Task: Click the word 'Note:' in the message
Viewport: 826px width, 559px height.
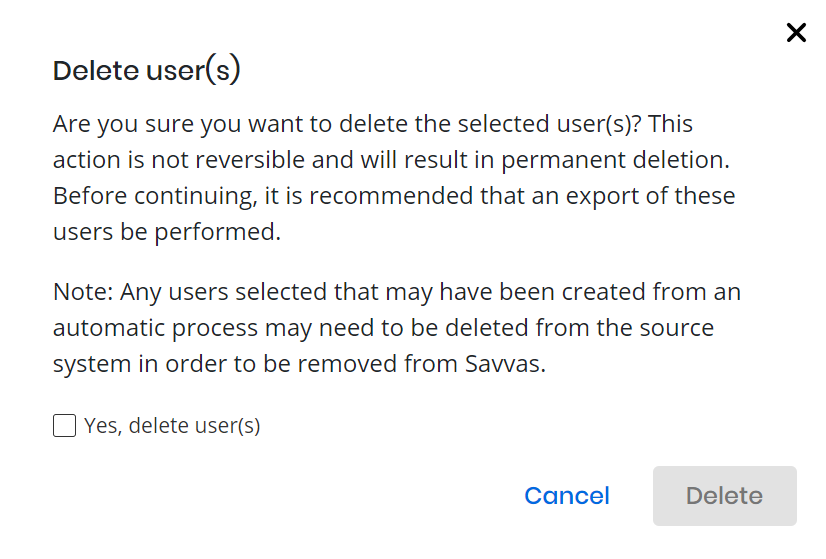Action: (83, 291)
